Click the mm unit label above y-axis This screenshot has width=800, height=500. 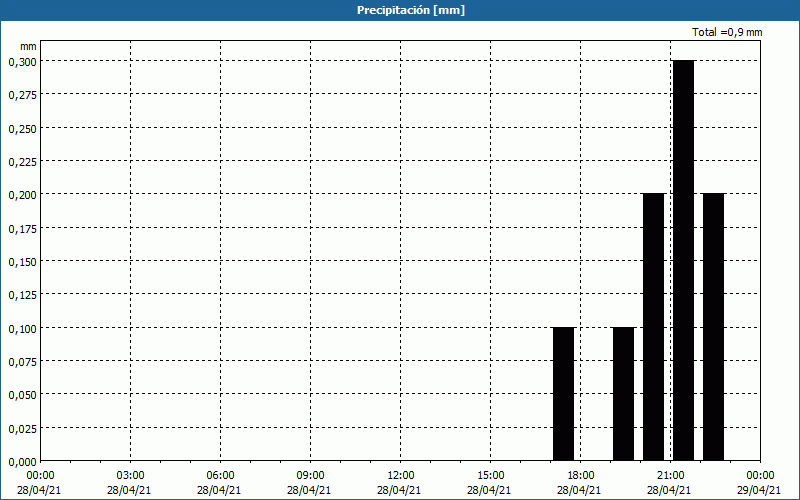pos(28,46)
